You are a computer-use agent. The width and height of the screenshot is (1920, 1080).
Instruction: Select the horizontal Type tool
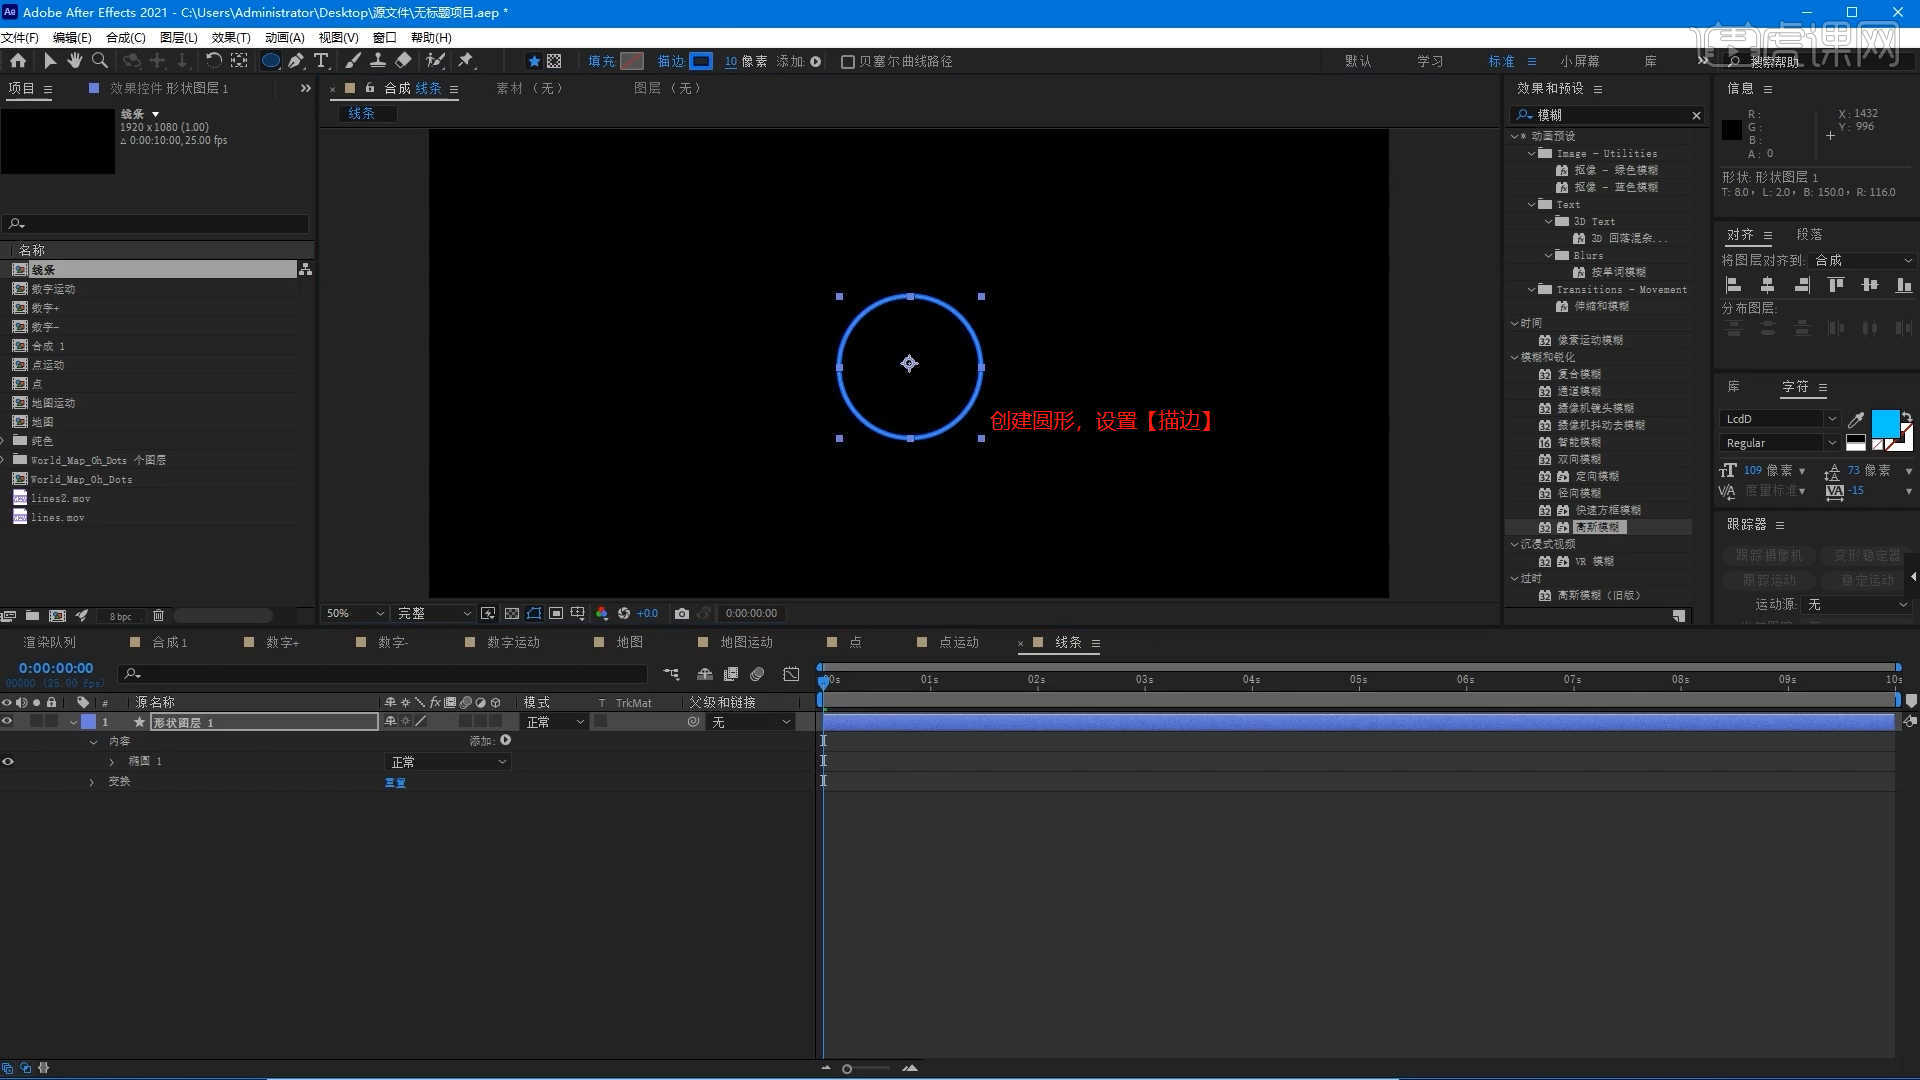pyautogui.click(x=321, y=61)
